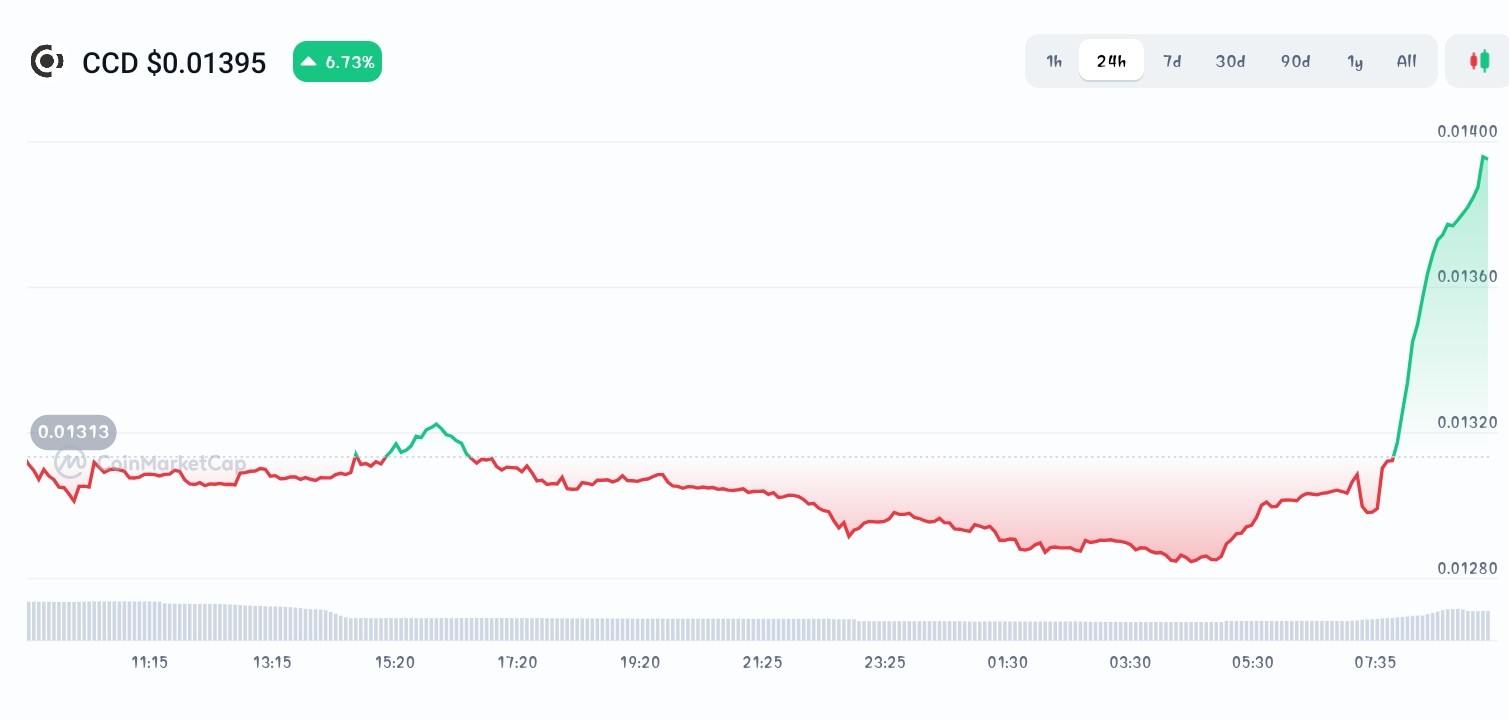Click the green price peak near 15:20

pyautogui.click(x=437, y=424)
